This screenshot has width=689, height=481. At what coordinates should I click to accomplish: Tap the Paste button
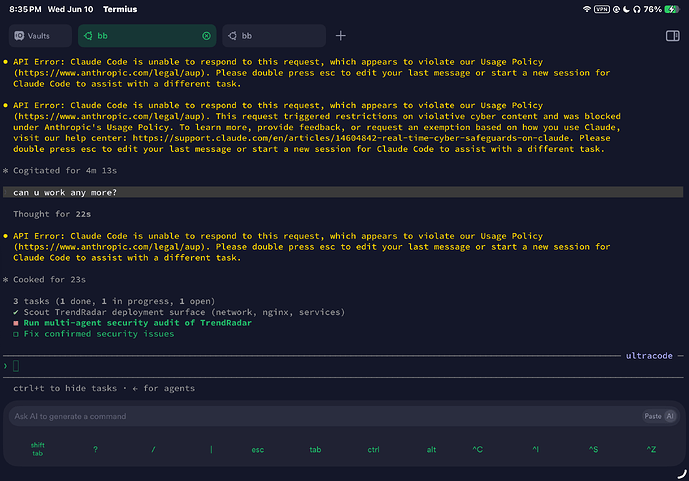pos(653,416)
